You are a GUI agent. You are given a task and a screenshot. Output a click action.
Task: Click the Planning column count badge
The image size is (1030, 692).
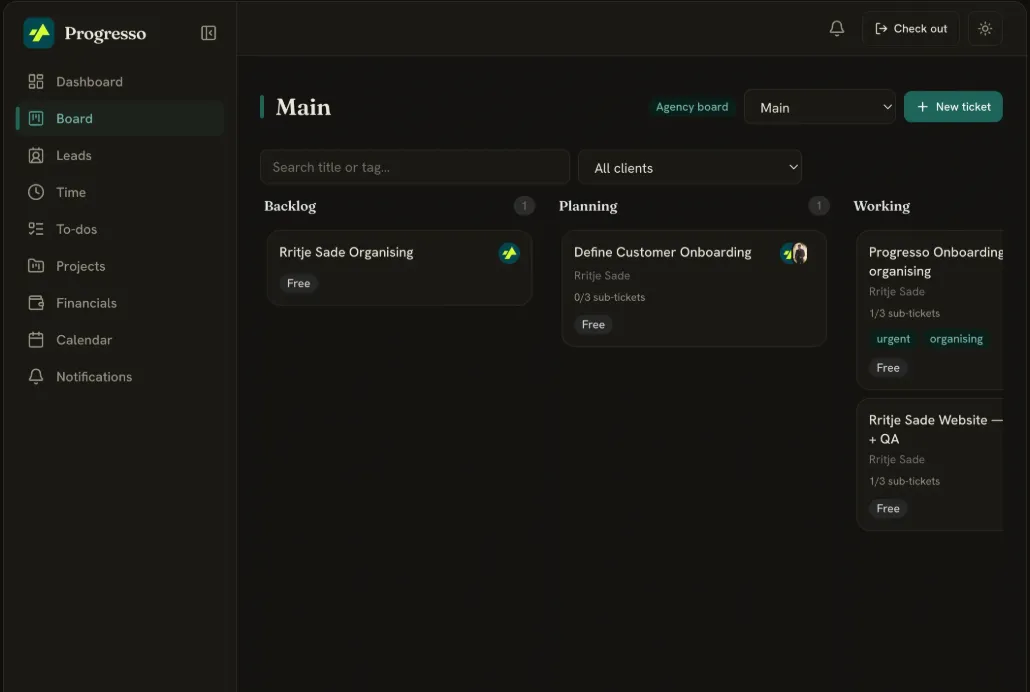click(818, 206)
